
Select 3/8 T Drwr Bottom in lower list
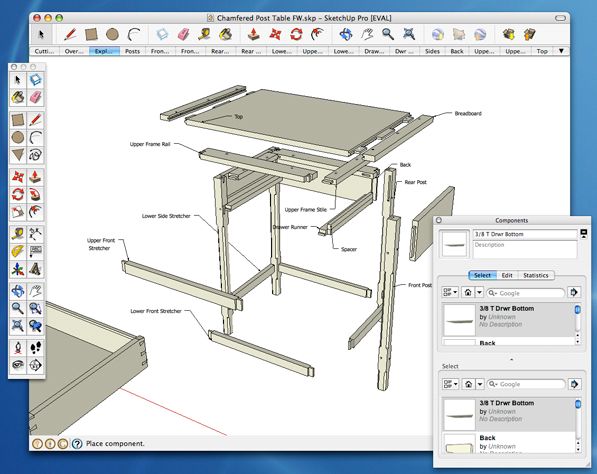click(509, 415)
